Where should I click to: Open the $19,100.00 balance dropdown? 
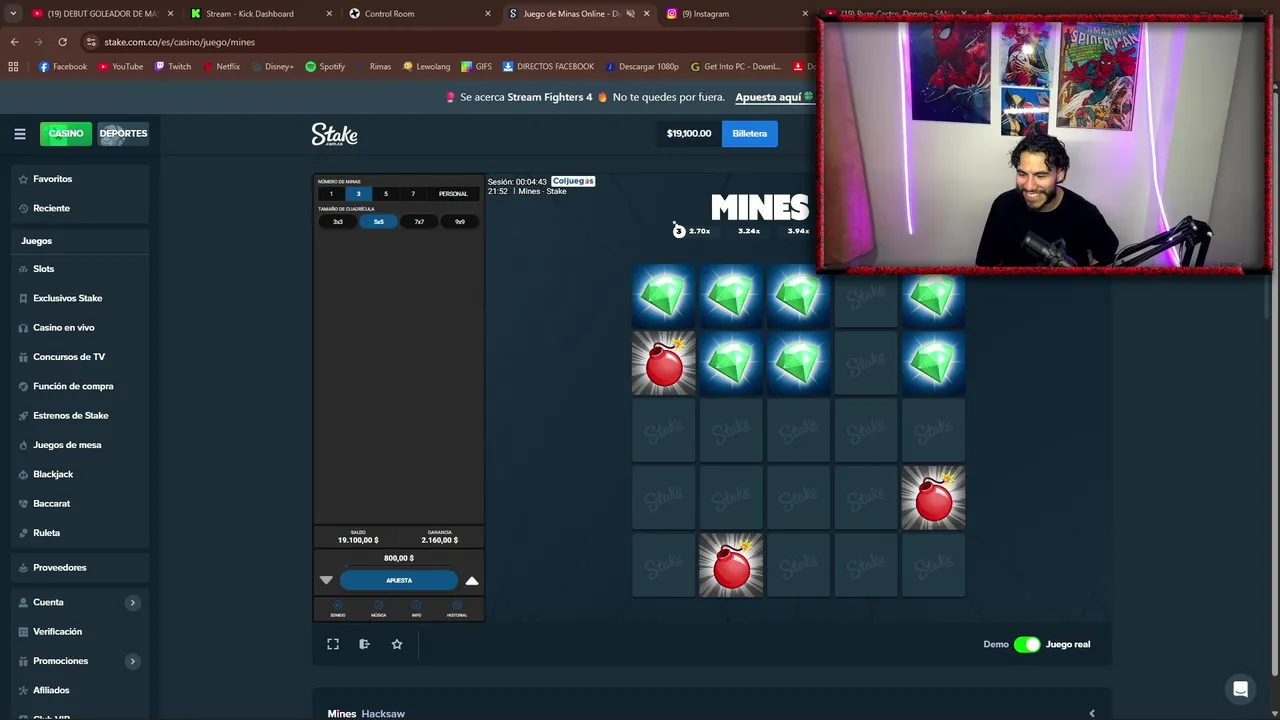pyautogui.click(x=689, y=133)
